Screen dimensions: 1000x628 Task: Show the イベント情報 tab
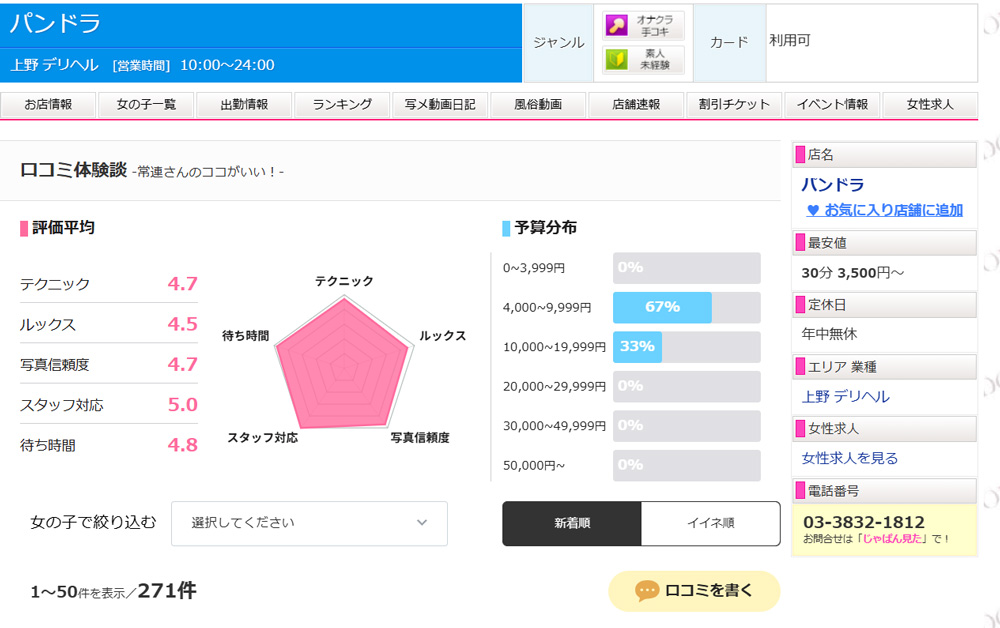[x=832, y=105]
